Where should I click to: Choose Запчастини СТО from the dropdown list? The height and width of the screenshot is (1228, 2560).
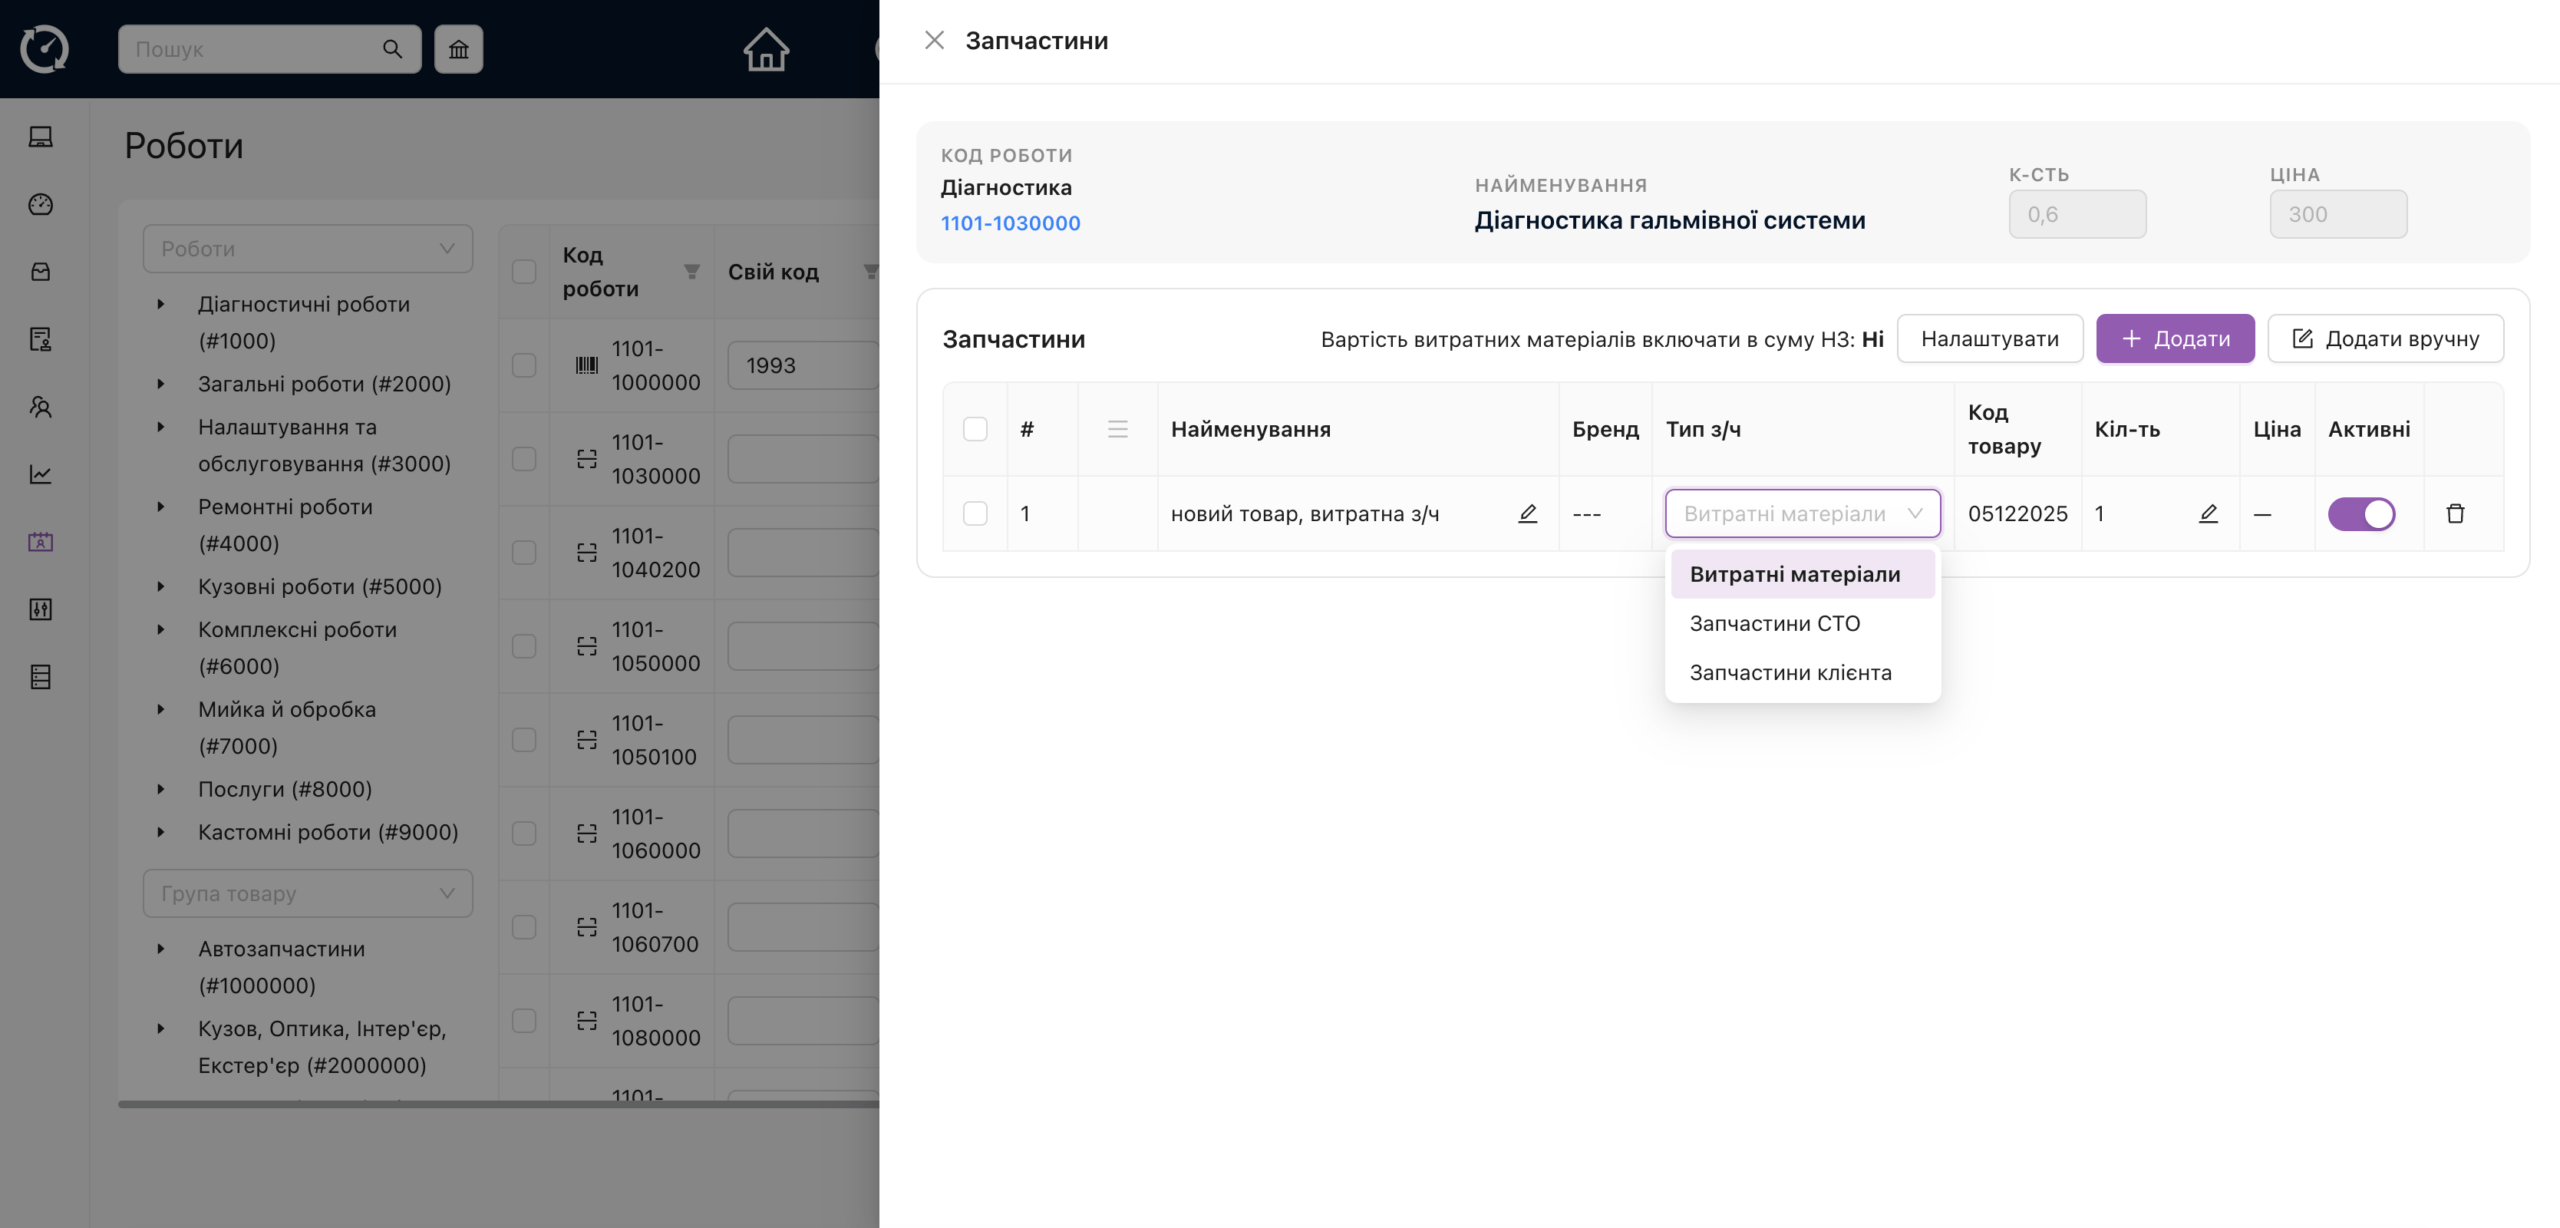(x=1774, y=623)
